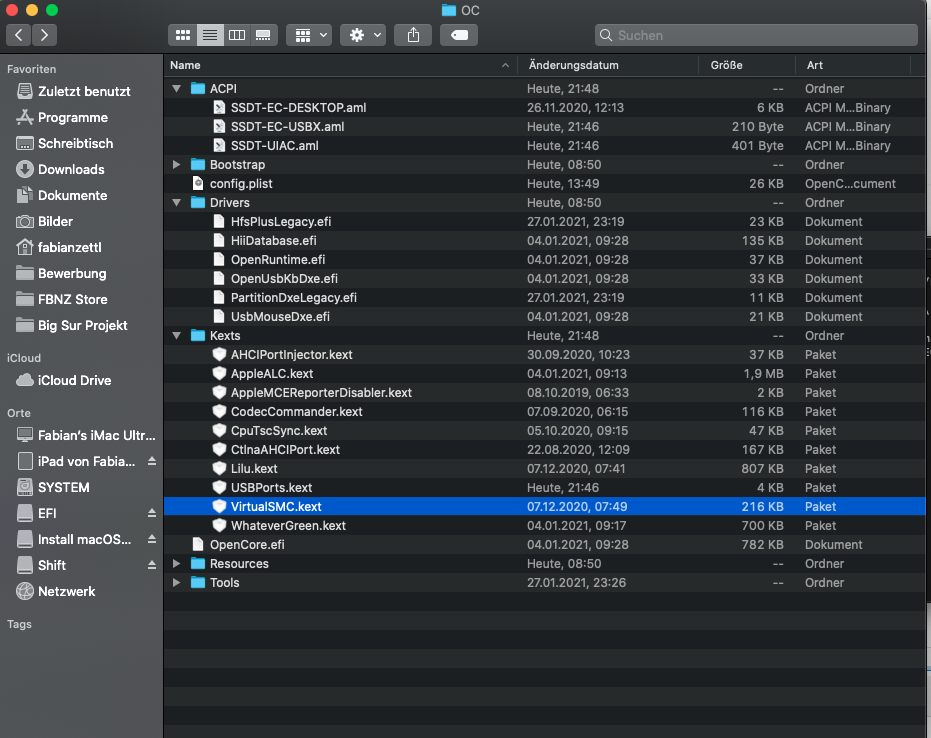Image resolution: width=931 pixels, height=738 pixels.
Task: Click the Edit Tags button
Action: (x=459, y=35)
